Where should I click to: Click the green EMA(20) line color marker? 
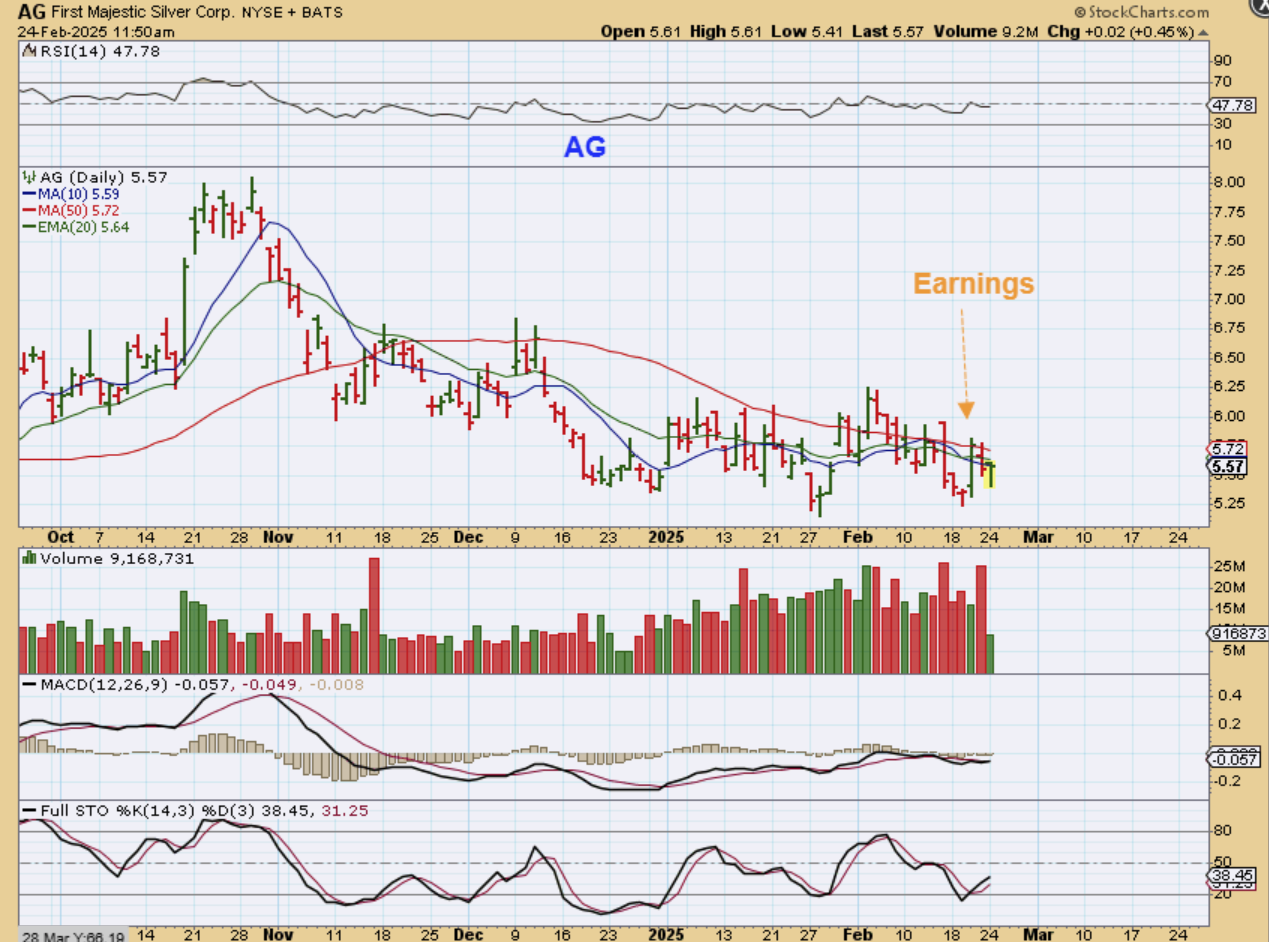pos(28,227)
